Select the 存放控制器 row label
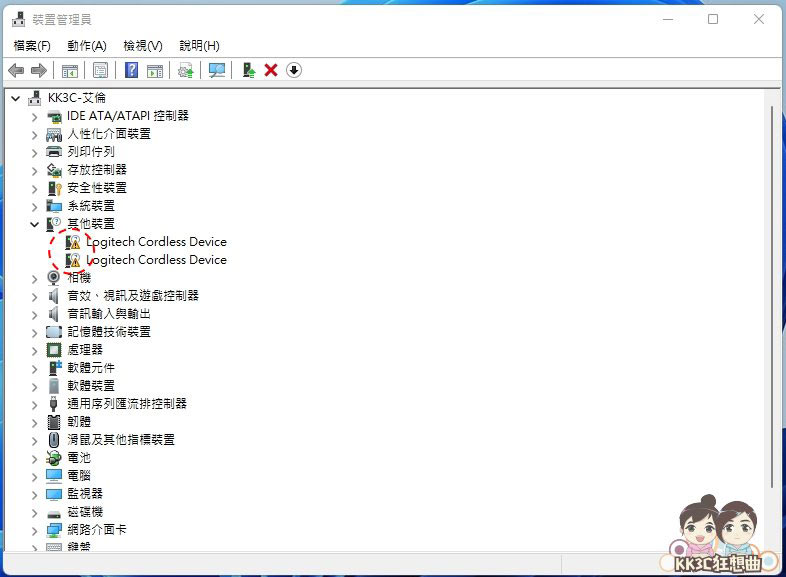The width and height of the screenshot is (786, 577). pos(97,169)
